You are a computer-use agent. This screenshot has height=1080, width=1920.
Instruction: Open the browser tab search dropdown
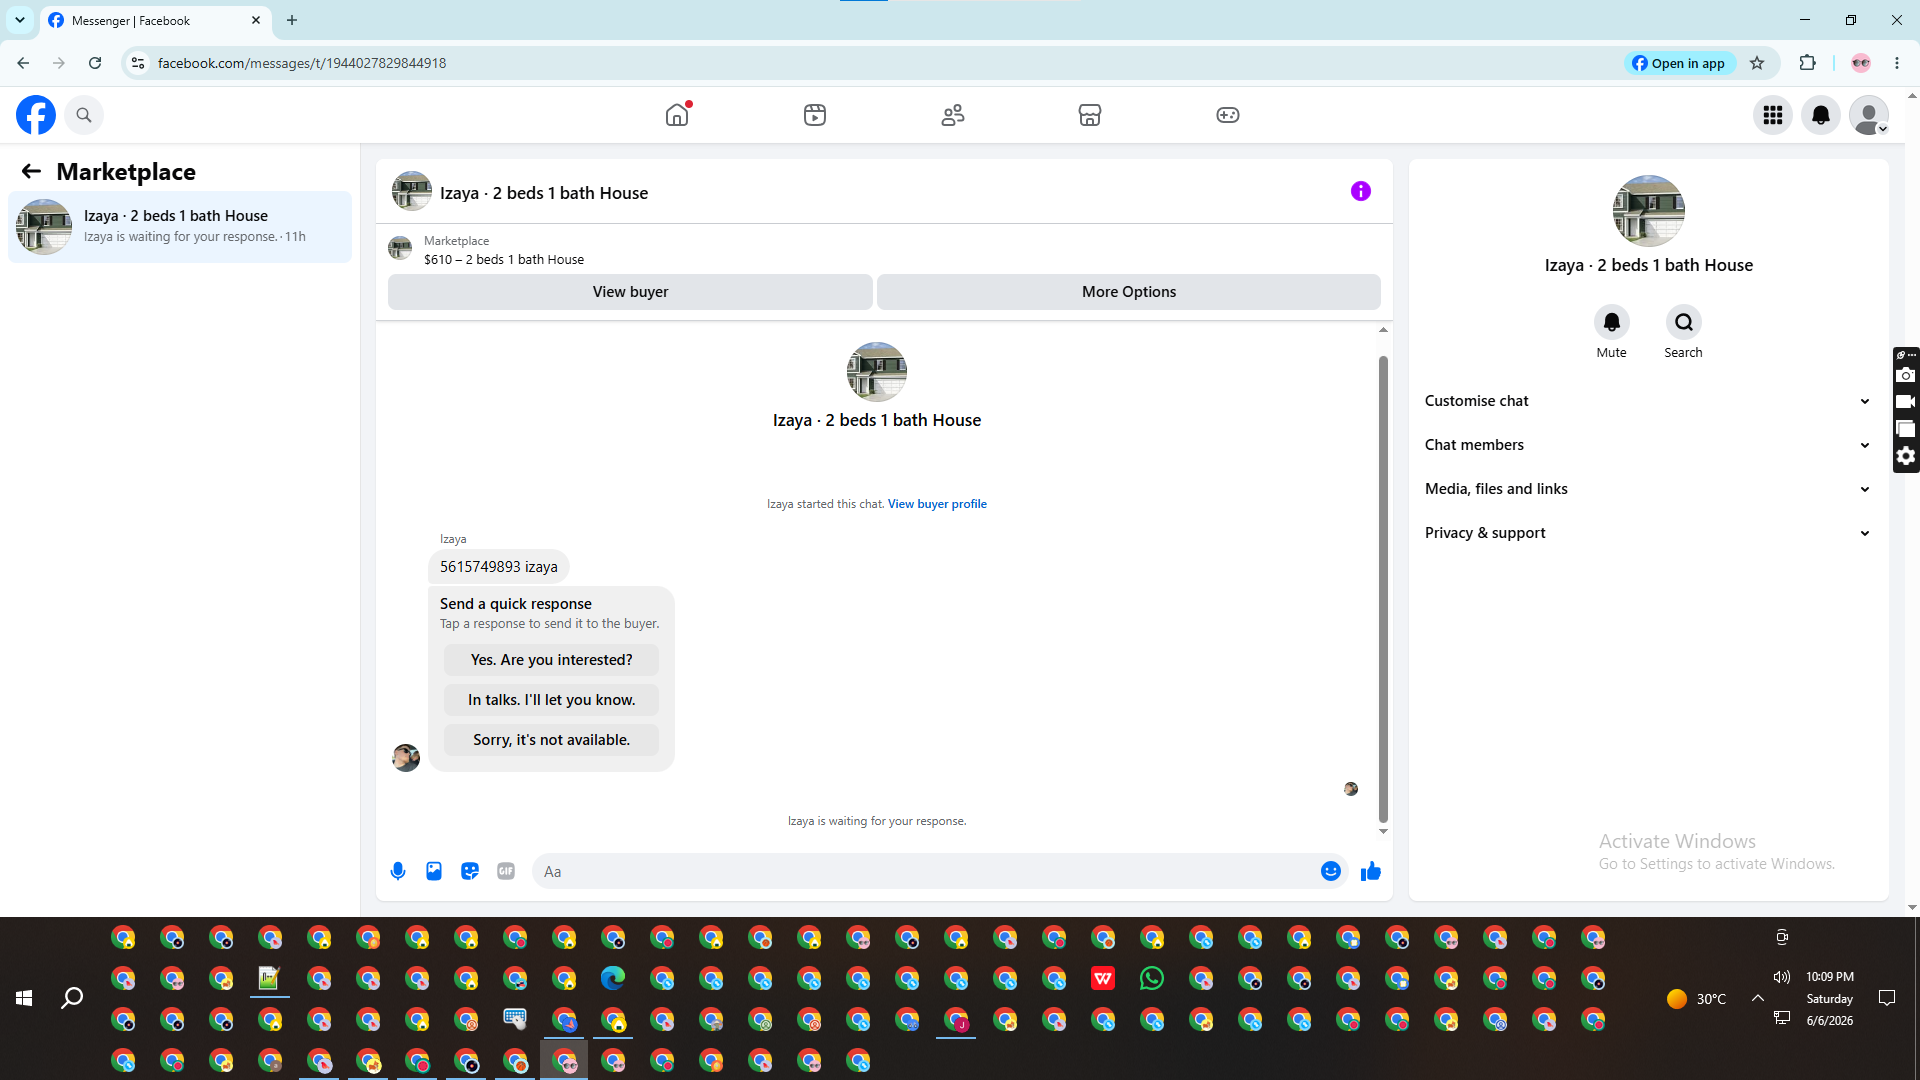point(19,20)
